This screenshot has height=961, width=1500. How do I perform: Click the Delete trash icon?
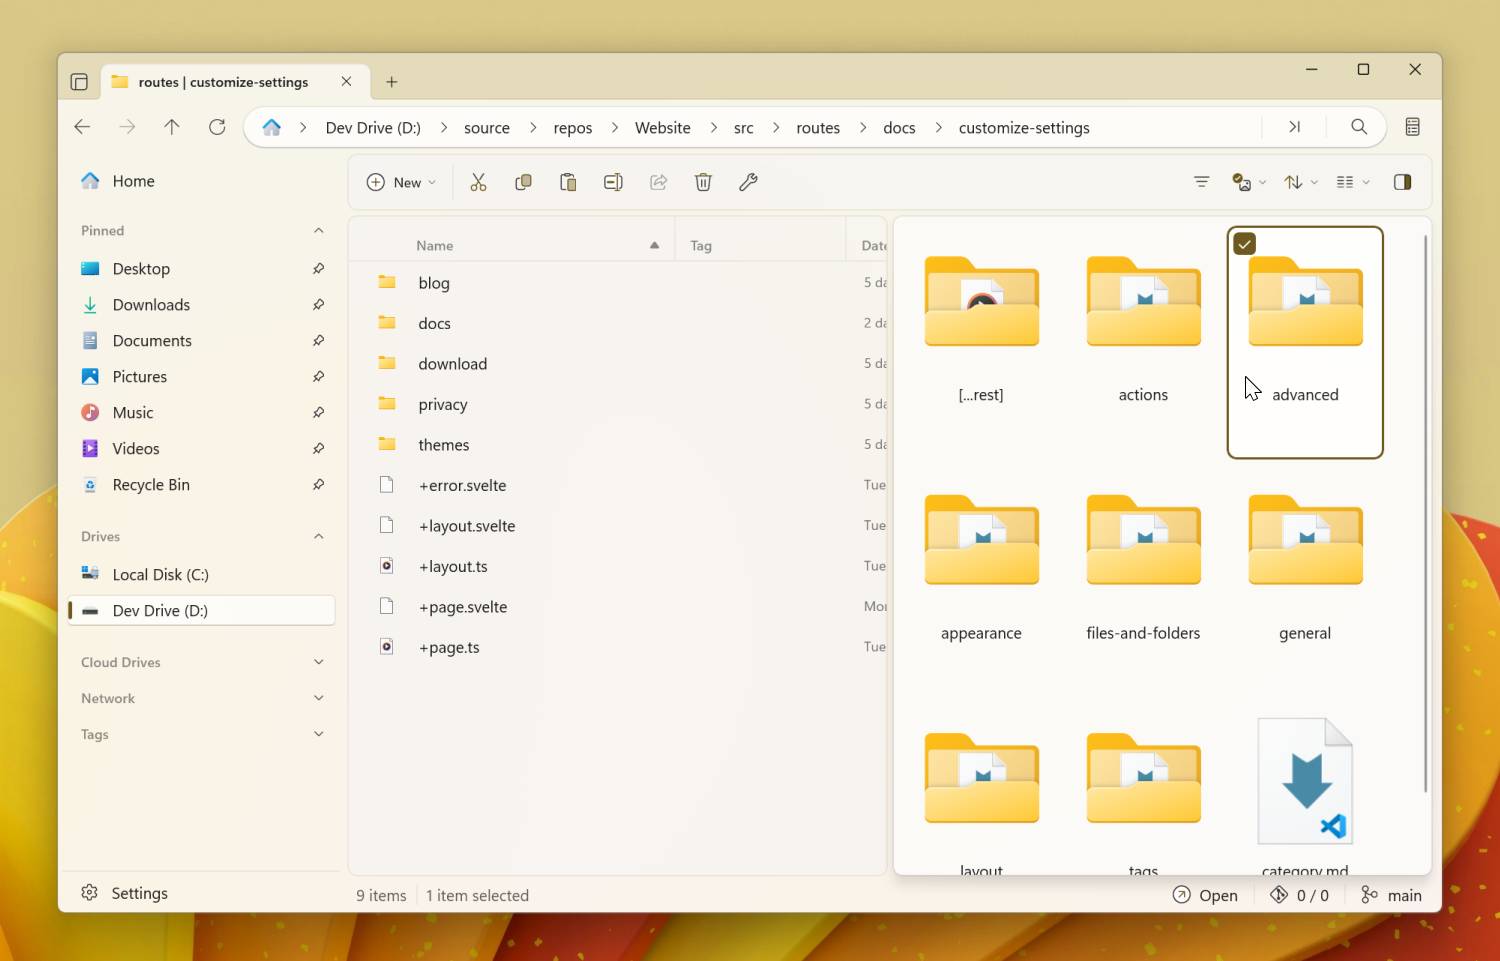point(703,182)
